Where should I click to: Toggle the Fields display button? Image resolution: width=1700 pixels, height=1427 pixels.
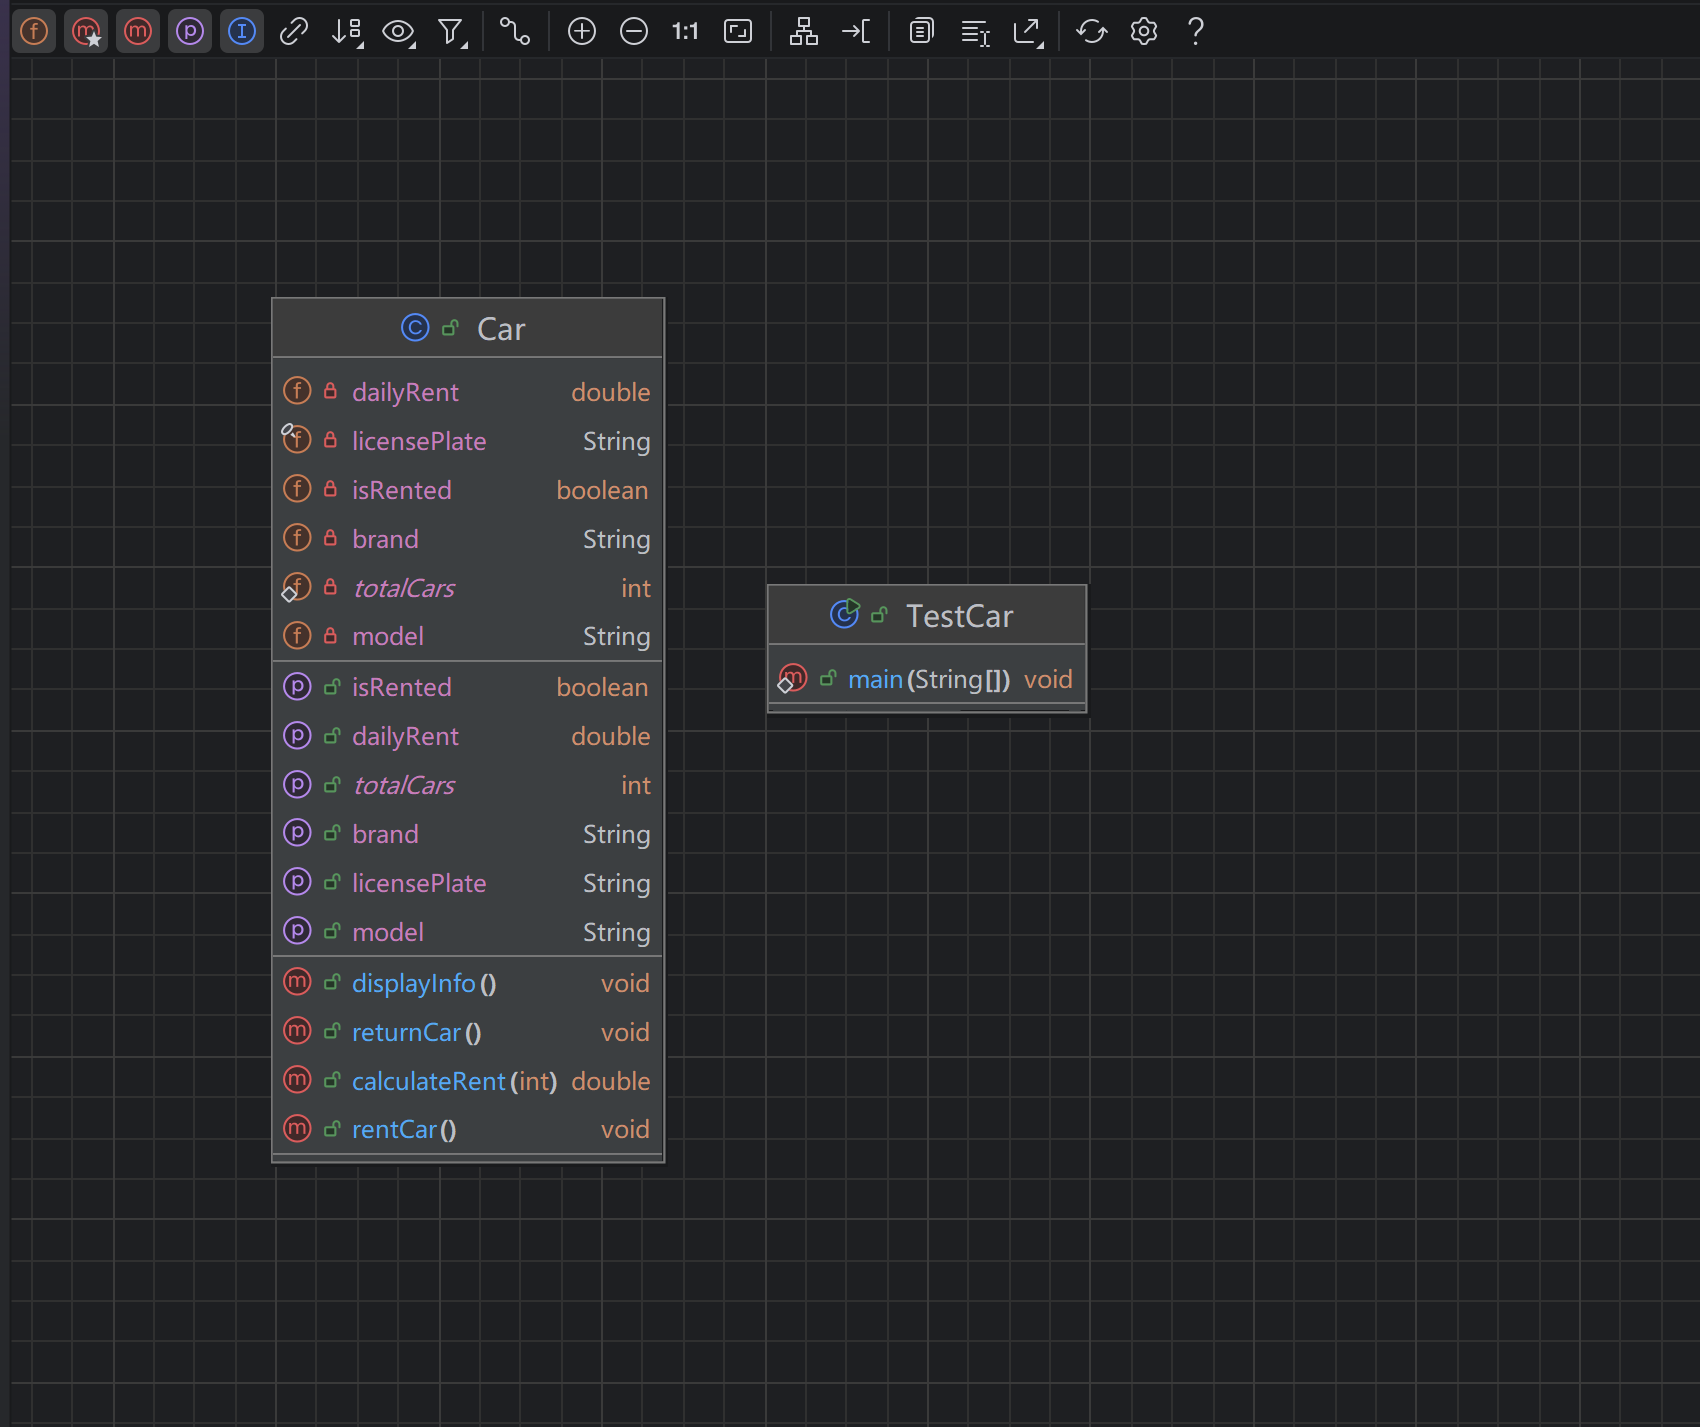[34, 32]
